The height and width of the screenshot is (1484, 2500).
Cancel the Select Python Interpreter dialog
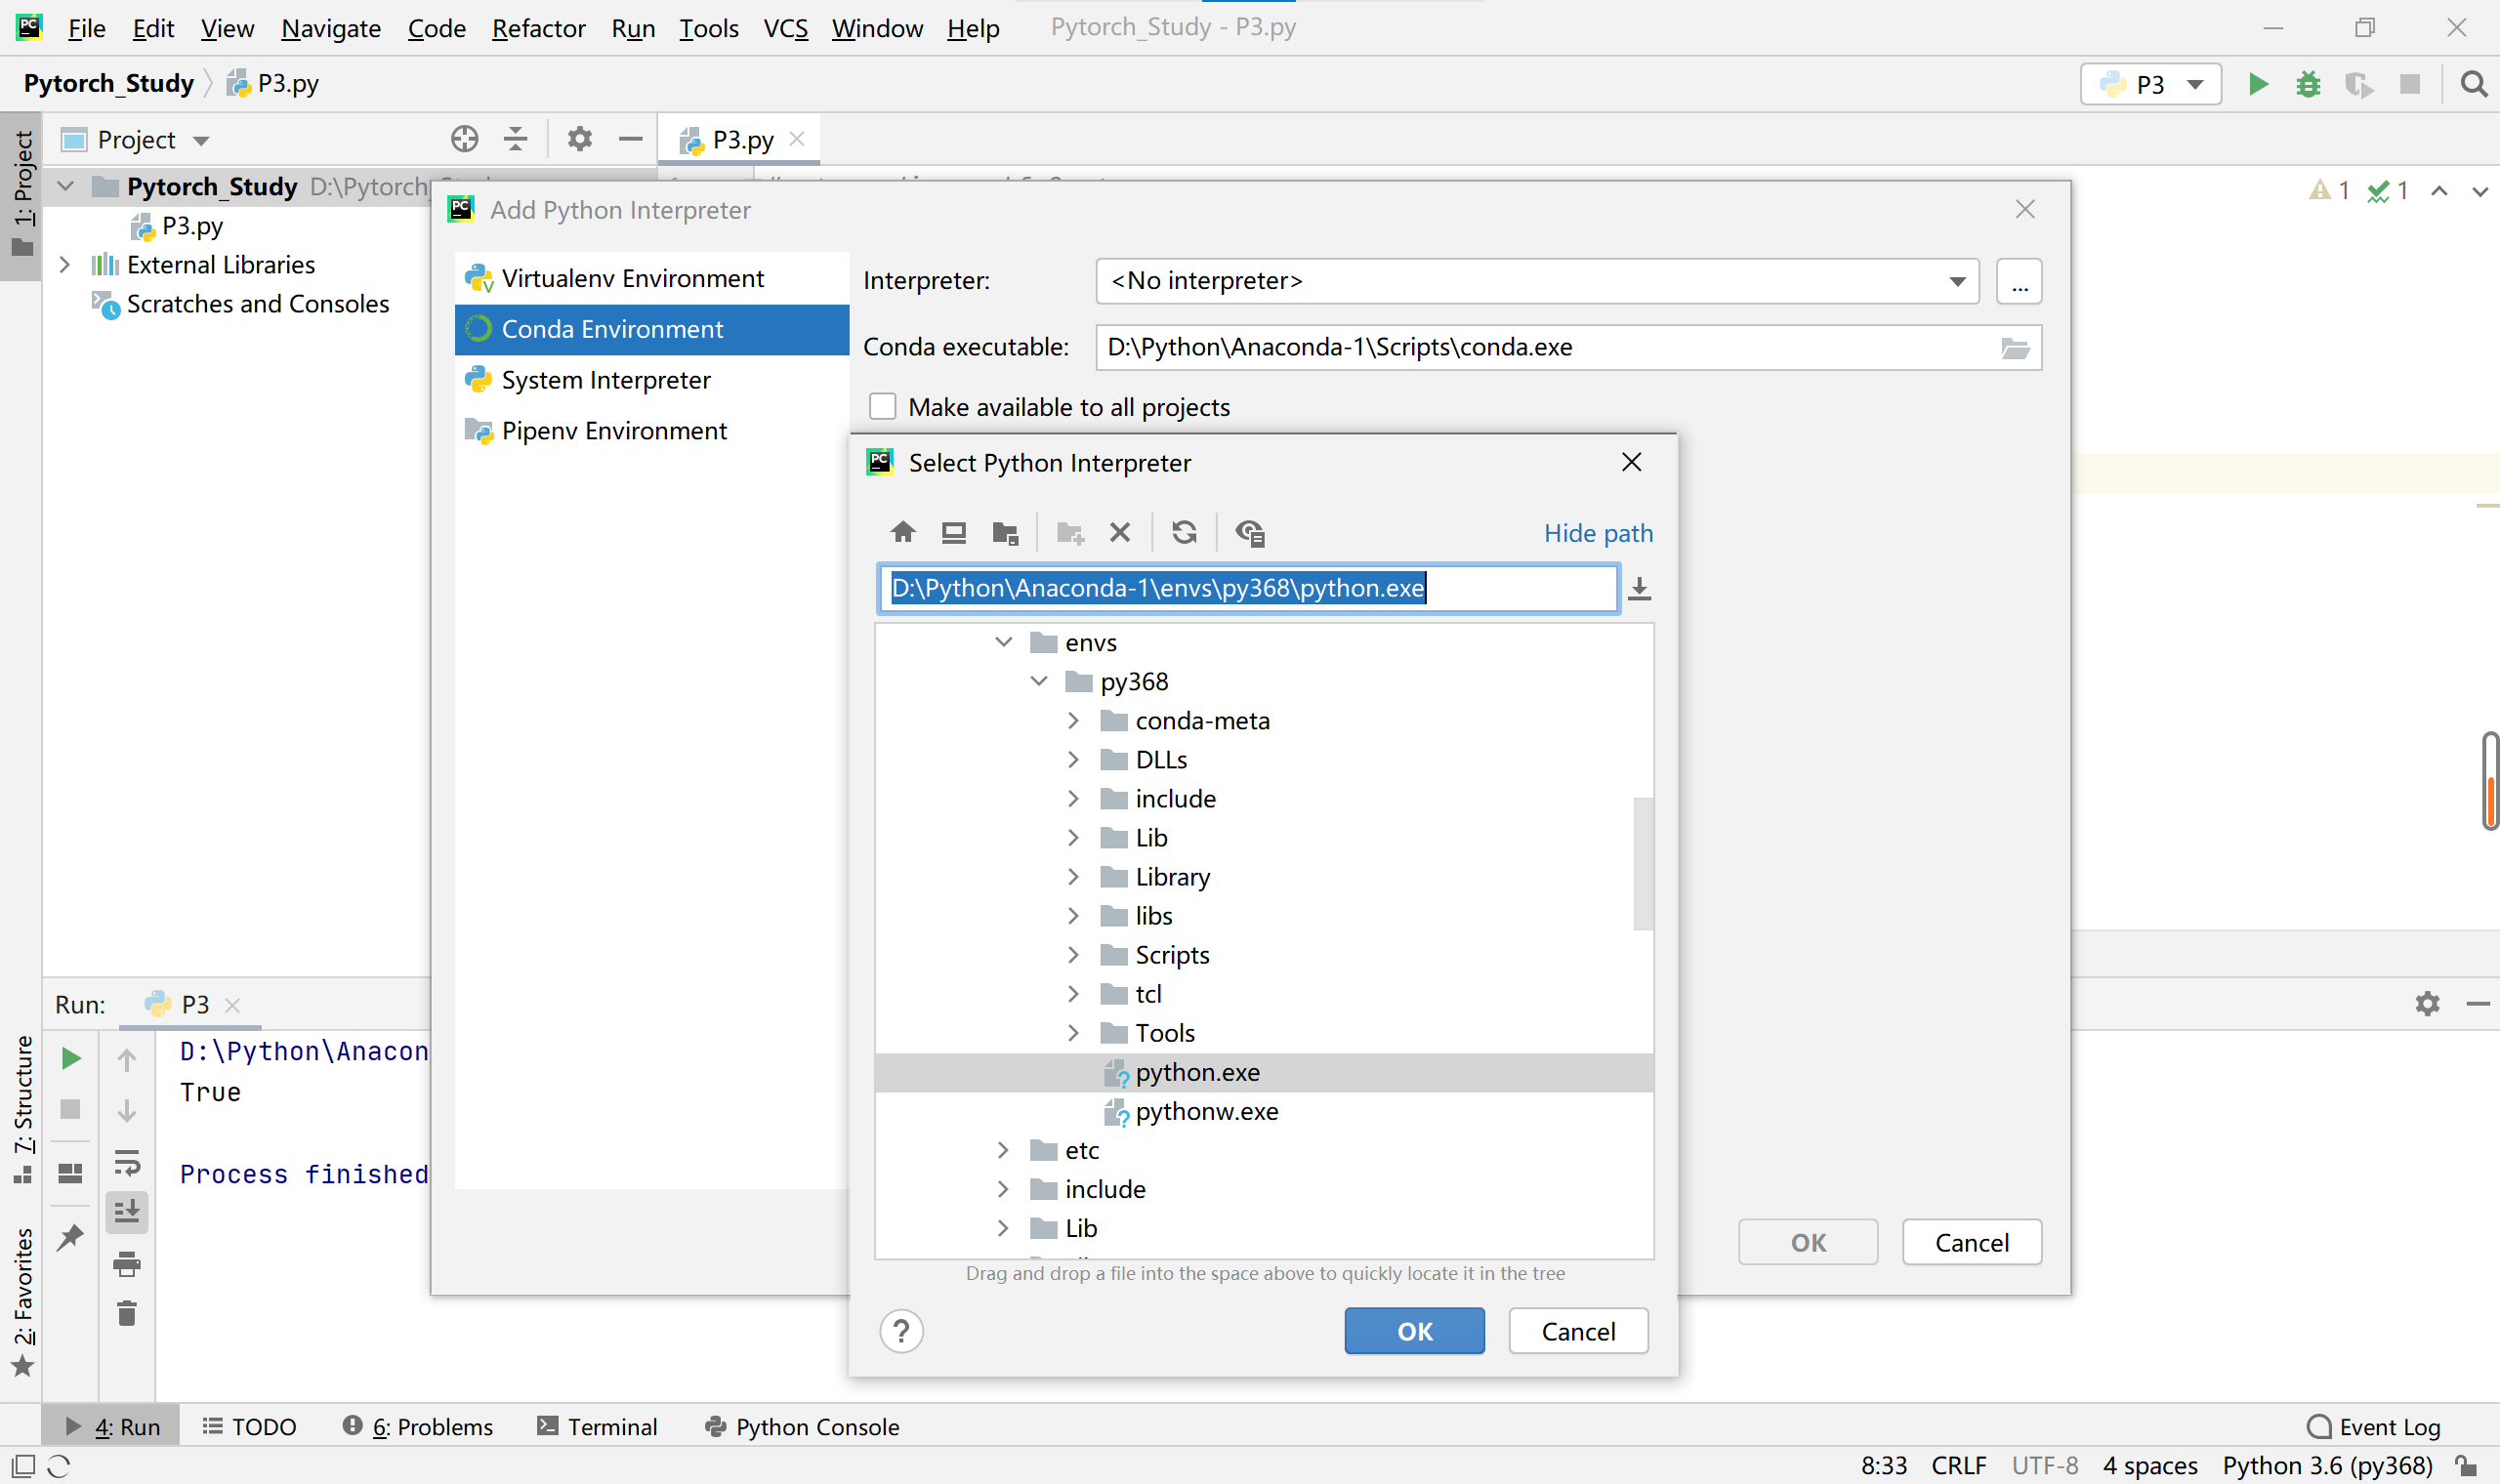(1579, 1332)
